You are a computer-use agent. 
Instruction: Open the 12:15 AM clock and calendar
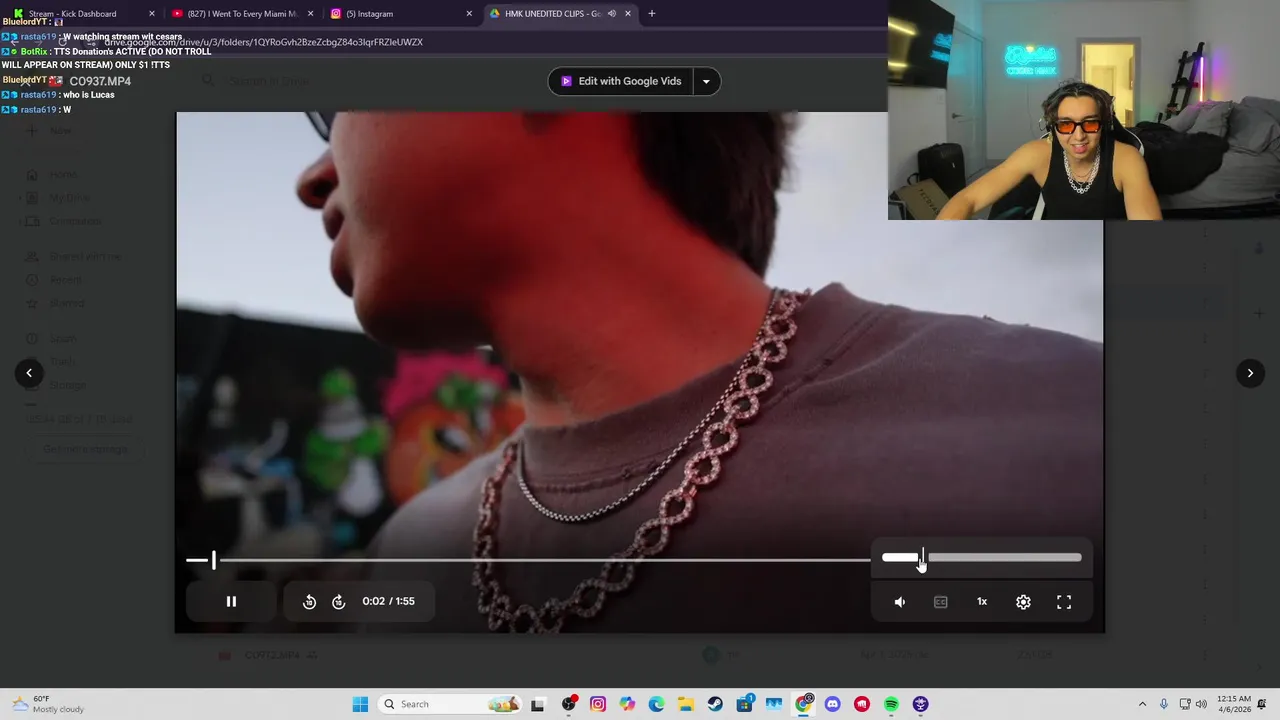[x=1234, y=704]
